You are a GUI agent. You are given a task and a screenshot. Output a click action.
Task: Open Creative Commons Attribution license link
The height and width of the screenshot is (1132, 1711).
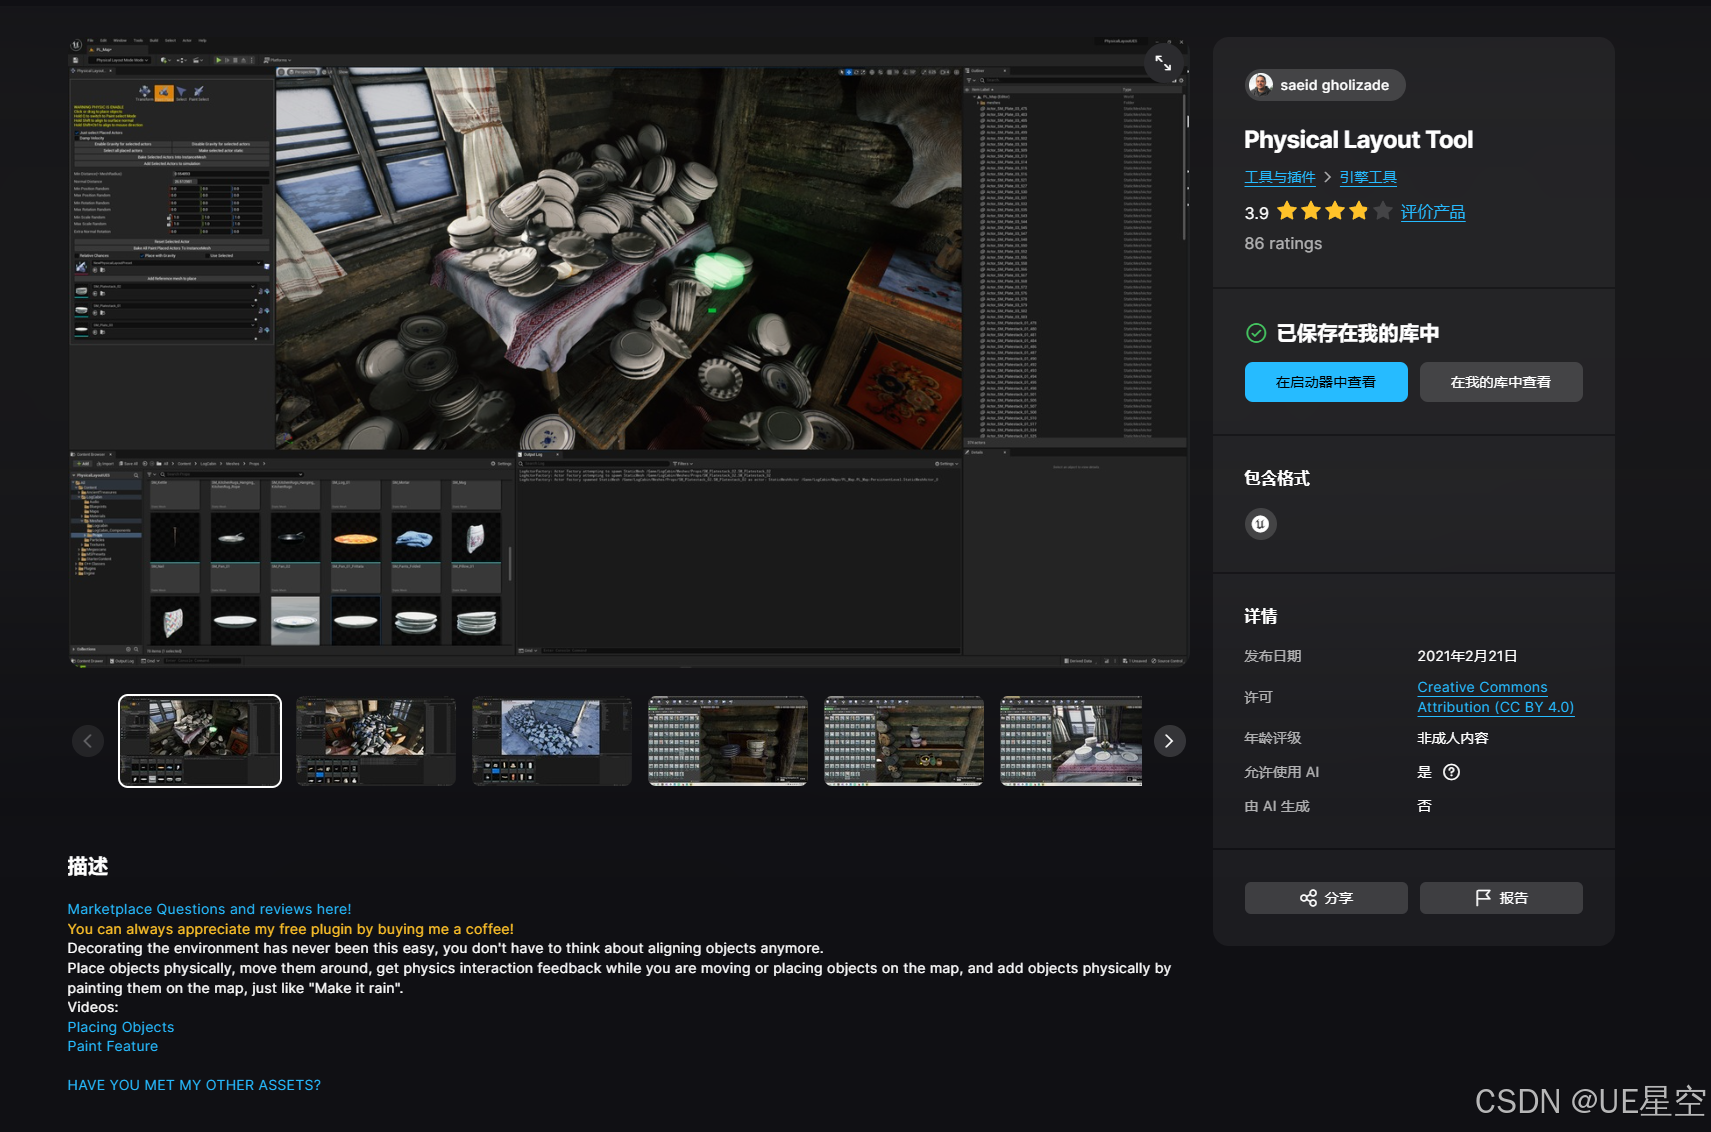point(1495,697)
